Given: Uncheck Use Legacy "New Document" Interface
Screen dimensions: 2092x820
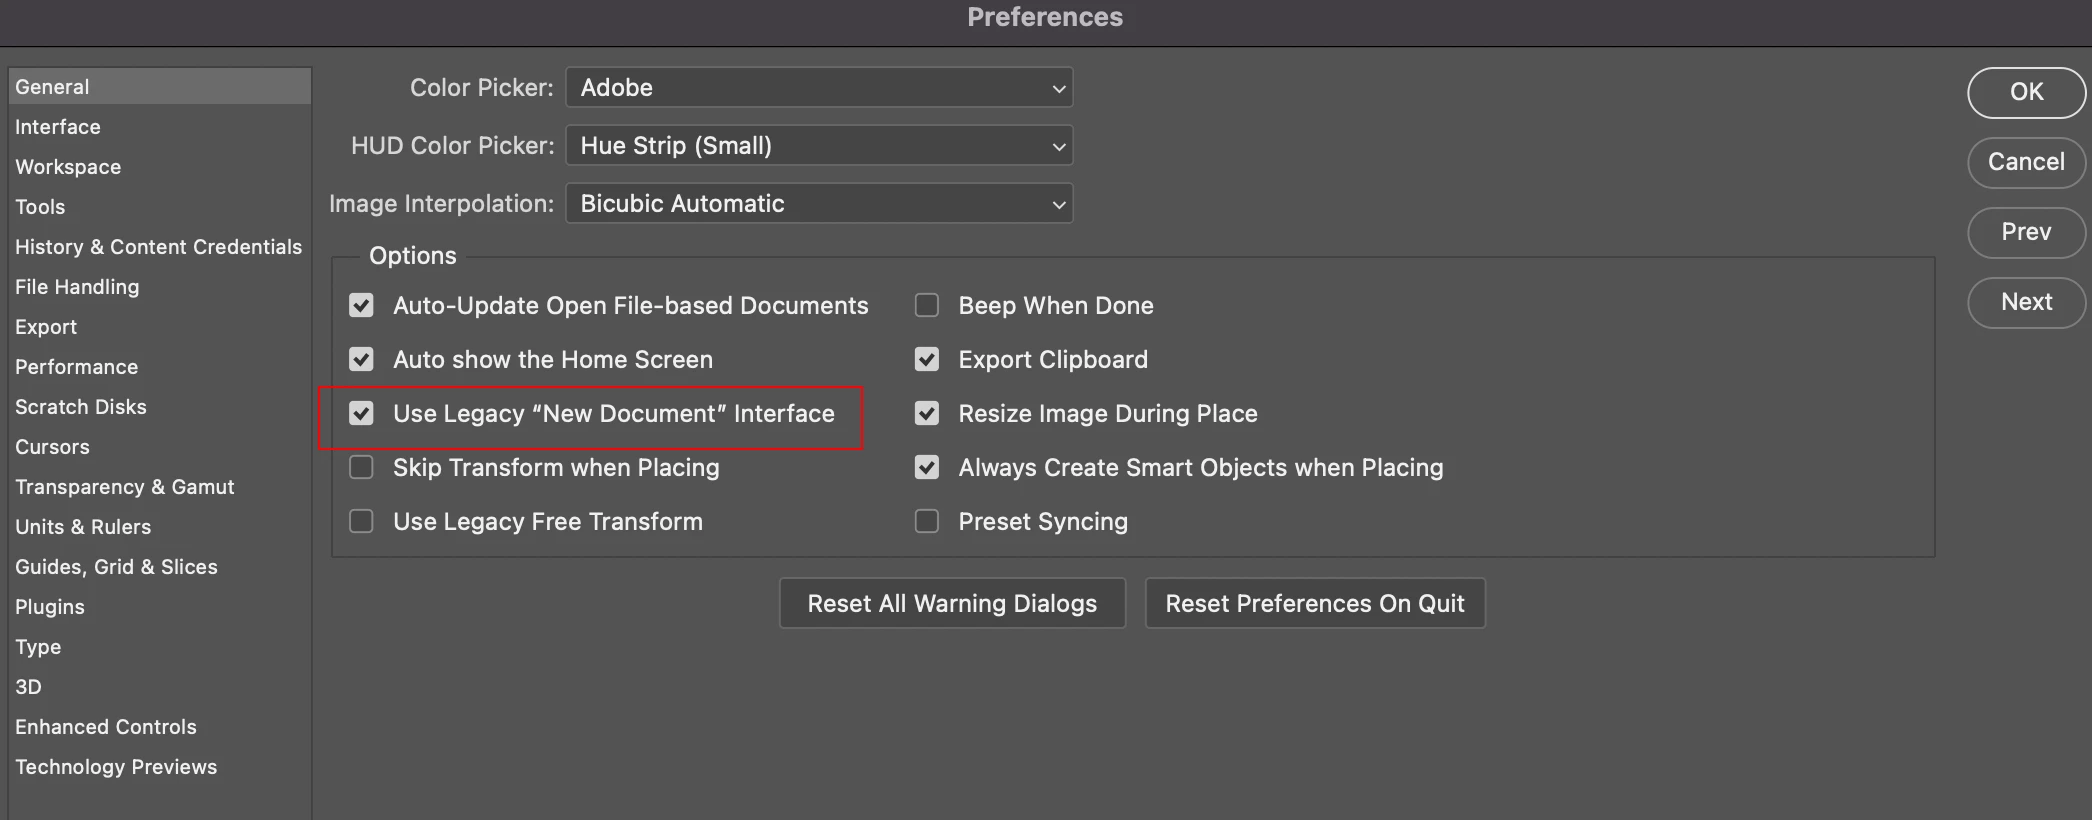Looking at the screenshot, I should coord(361,413).
